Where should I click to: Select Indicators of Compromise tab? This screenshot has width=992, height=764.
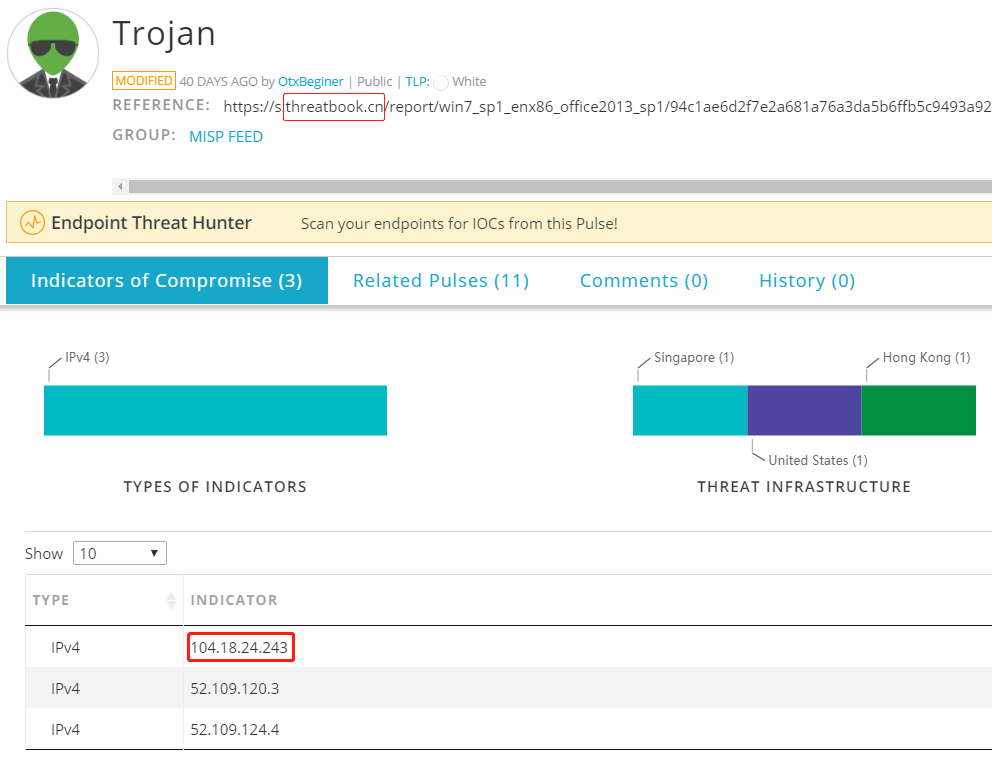point(167,280)
